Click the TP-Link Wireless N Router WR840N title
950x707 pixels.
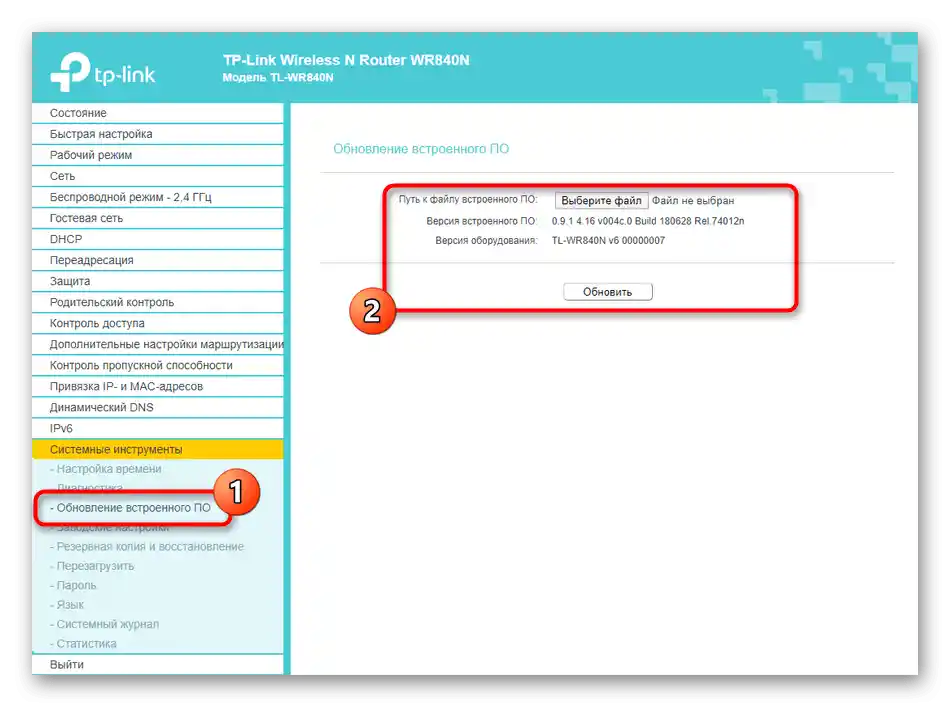click(x=346, y=60)
